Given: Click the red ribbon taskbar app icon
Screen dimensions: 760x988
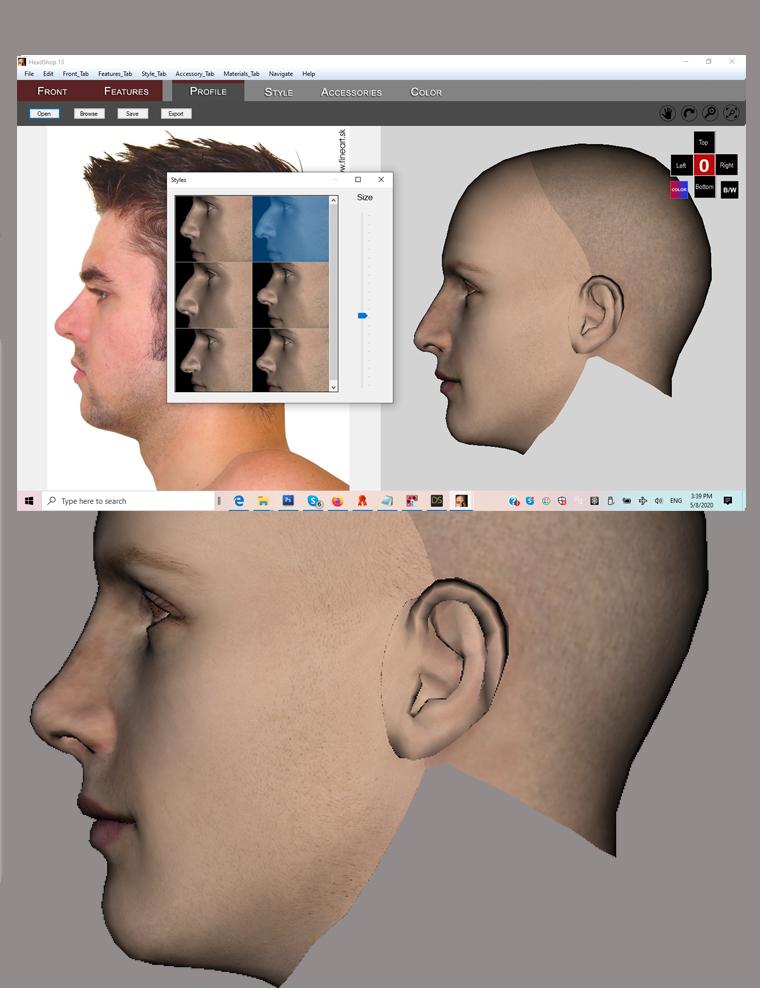Looking at the screenshot, I should [362, 501].
